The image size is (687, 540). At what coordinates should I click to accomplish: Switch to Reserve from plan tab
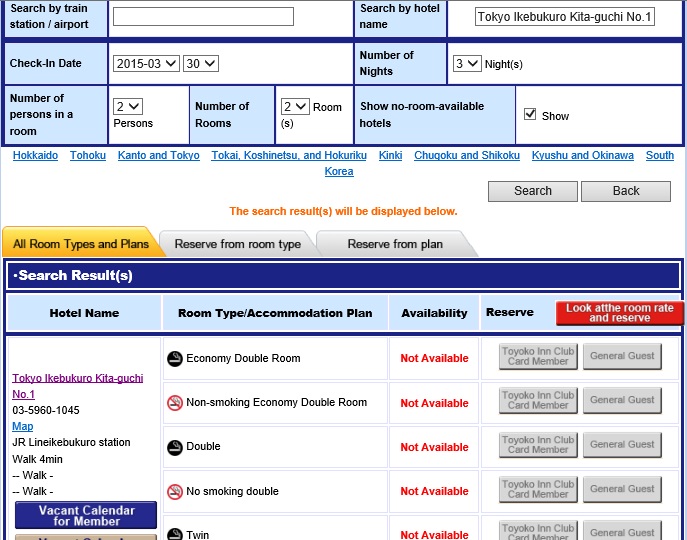[395, 244]
